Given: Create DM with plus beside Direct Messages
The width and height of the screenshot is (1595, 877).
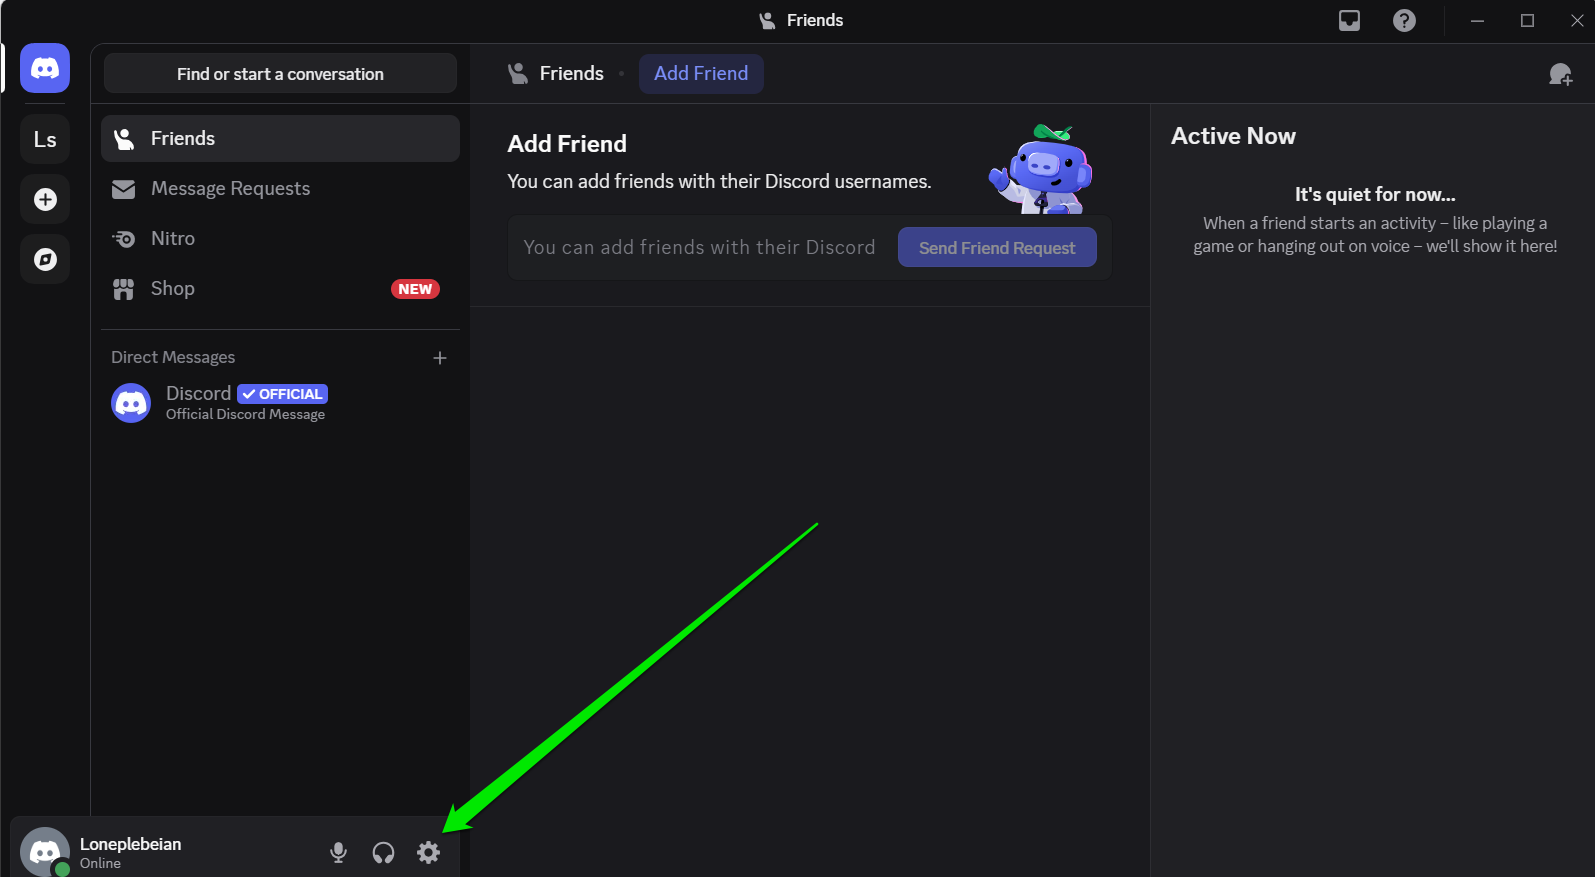Looking at the screenshot, I should coord(440,358).
